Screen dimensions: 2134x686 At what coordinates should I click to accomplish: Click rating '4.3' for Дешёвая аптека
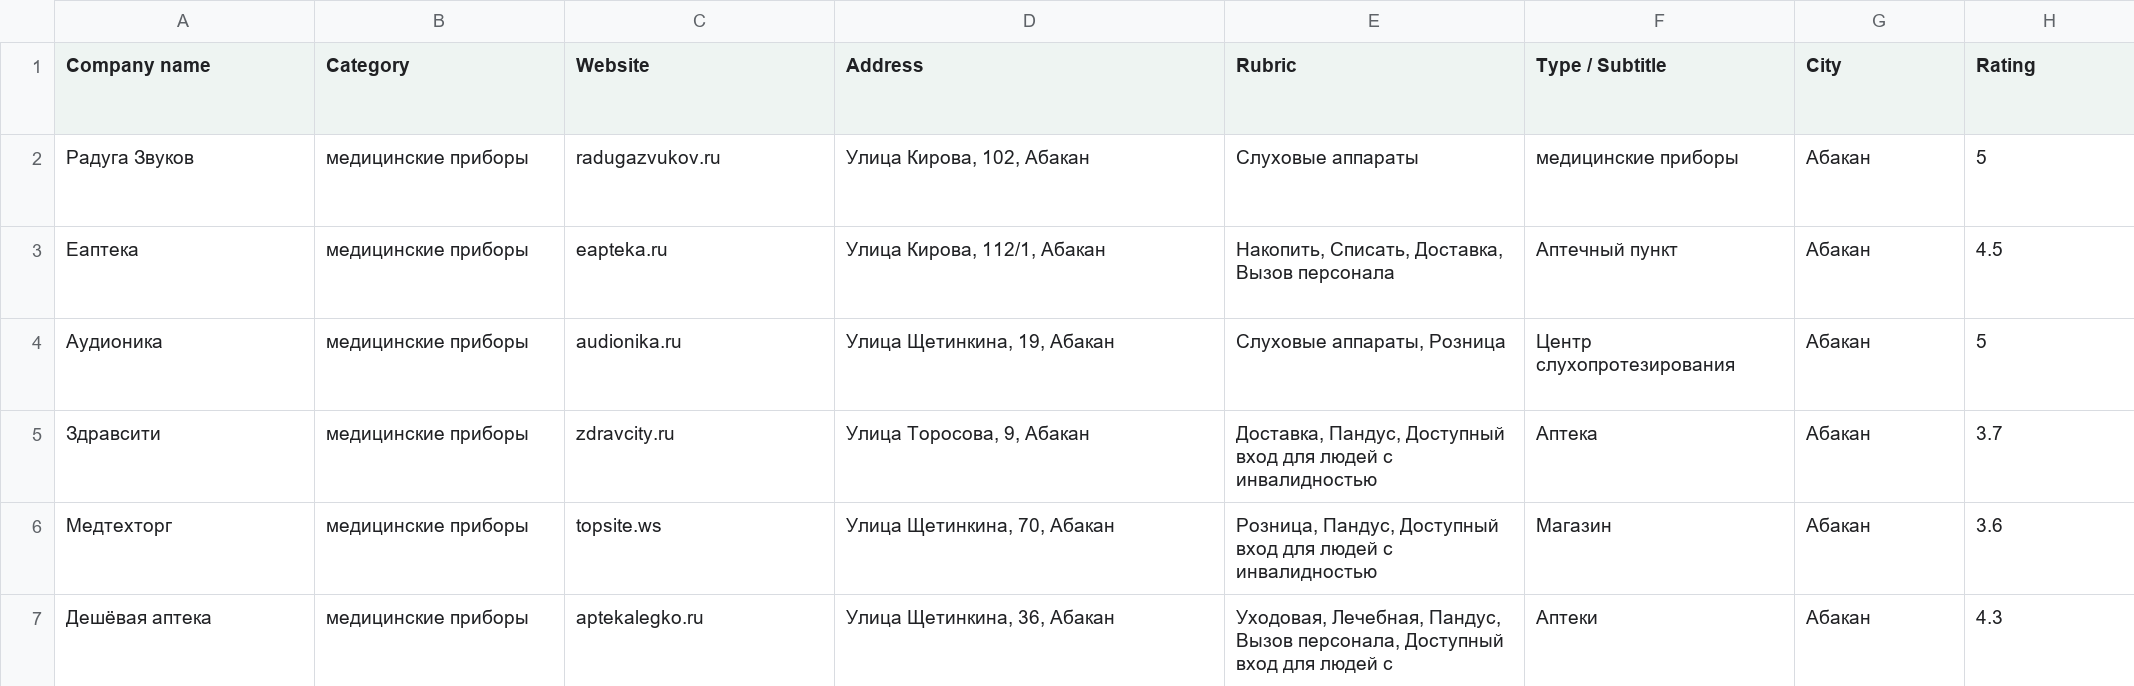click(2049, 640)
